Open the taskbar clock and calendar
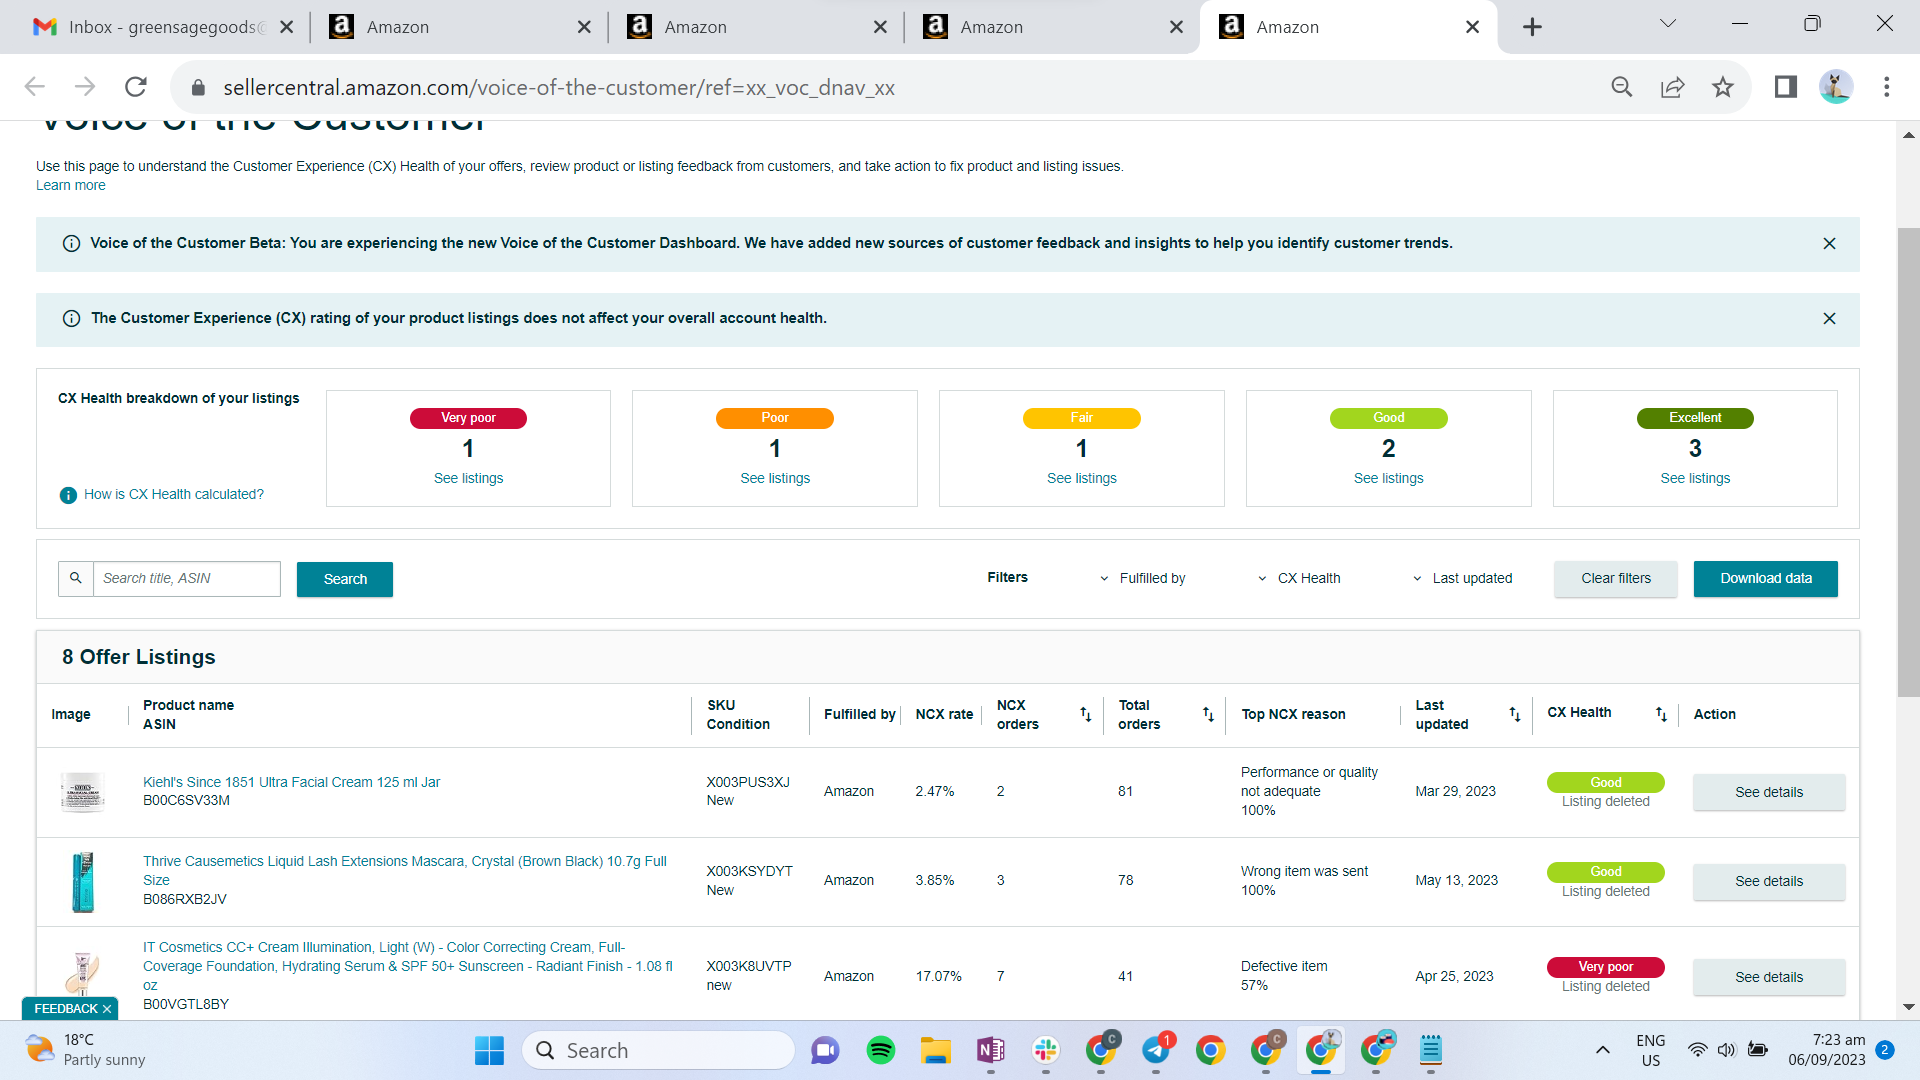1920x1080 pixels. point(1826,1050)
